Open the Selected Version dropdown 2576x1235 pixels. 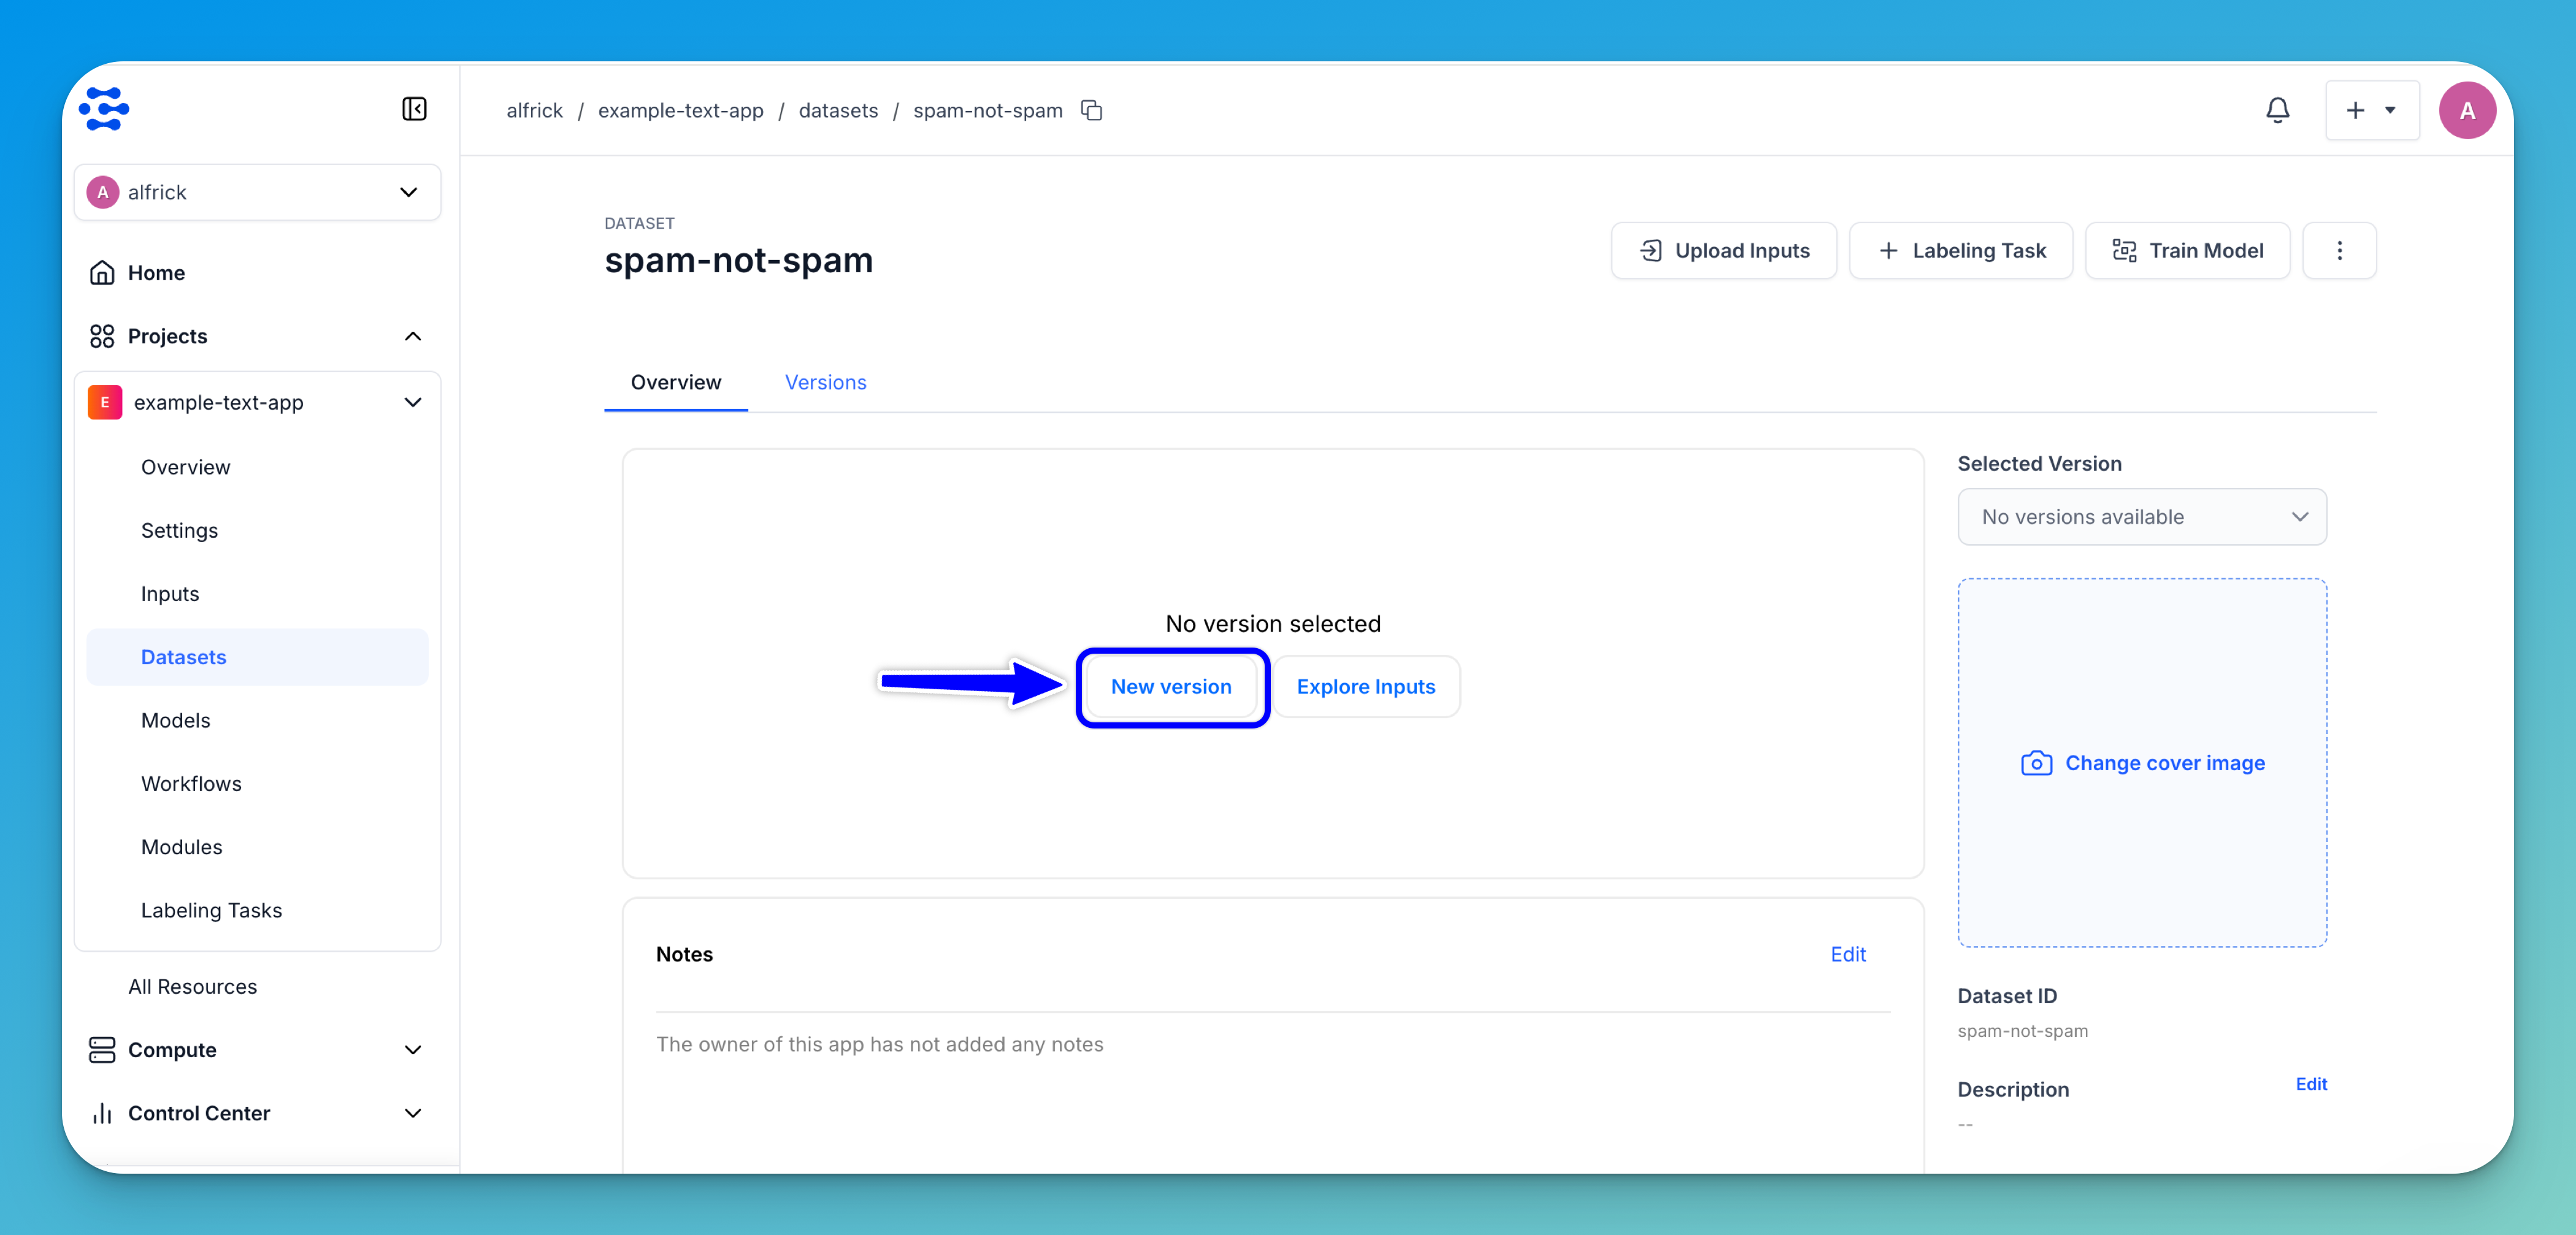point(2141,517)
